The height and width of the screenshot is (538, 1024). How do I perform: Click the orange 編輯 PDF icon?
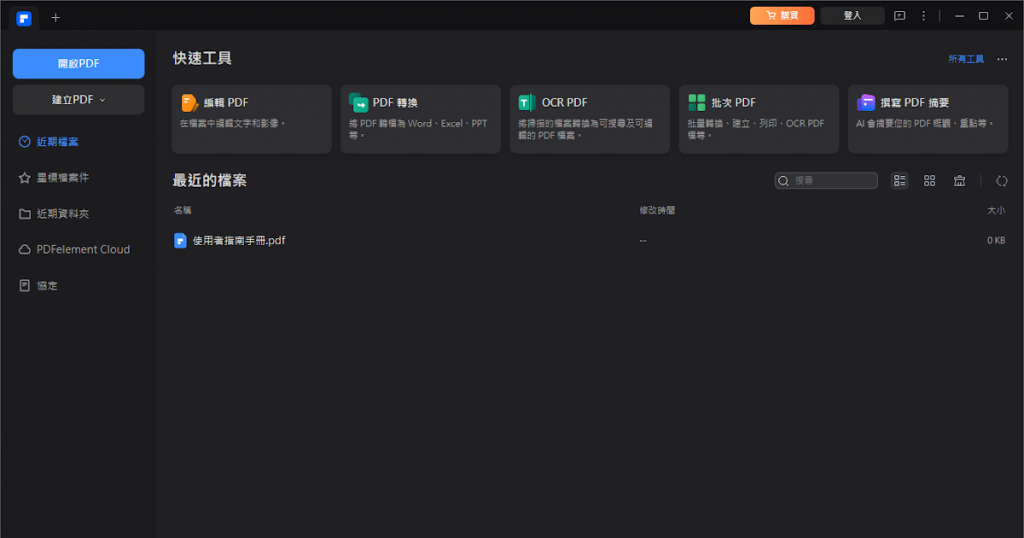(189, 103)
